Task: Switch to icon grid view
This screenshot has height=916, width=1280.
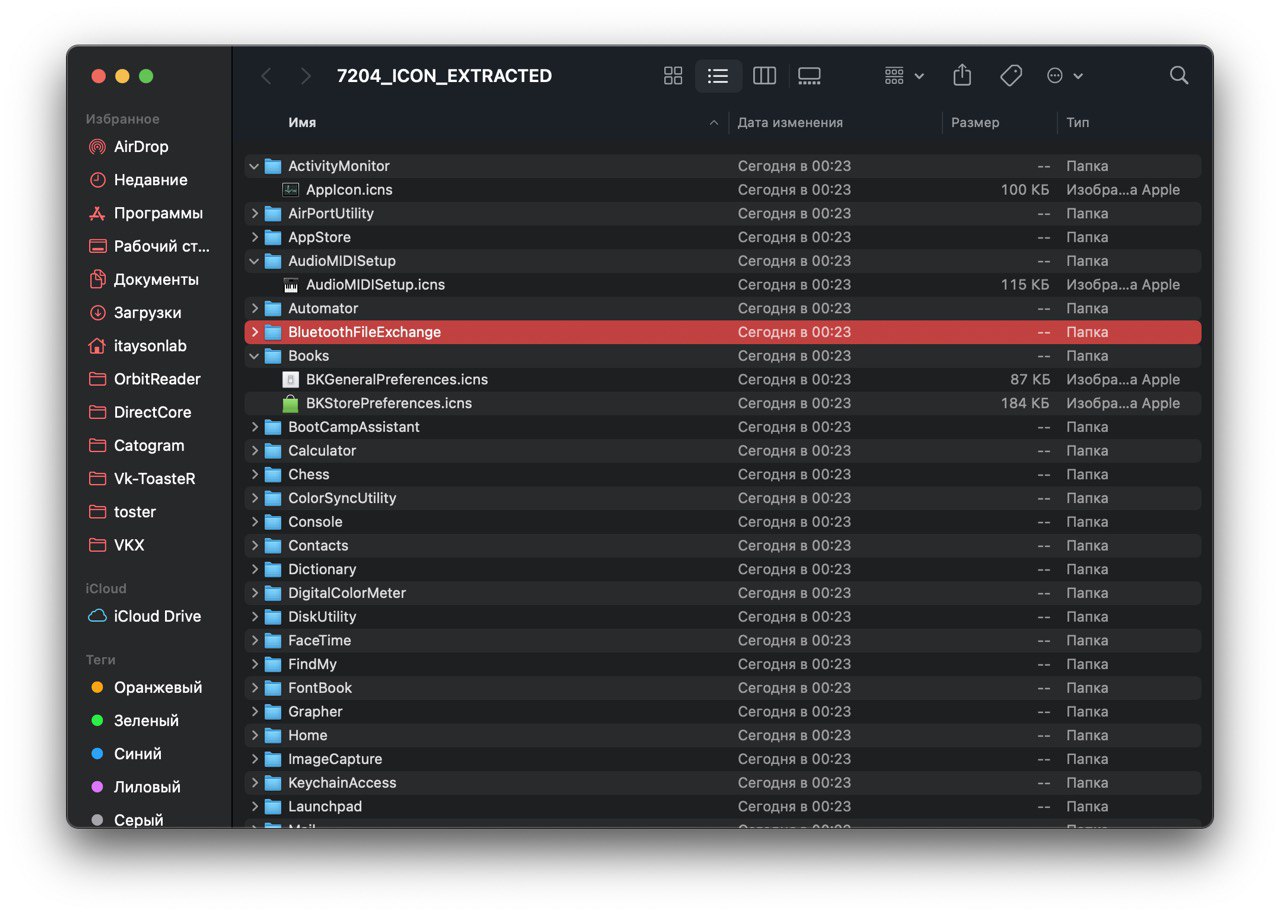Action: tap(673, 76)
